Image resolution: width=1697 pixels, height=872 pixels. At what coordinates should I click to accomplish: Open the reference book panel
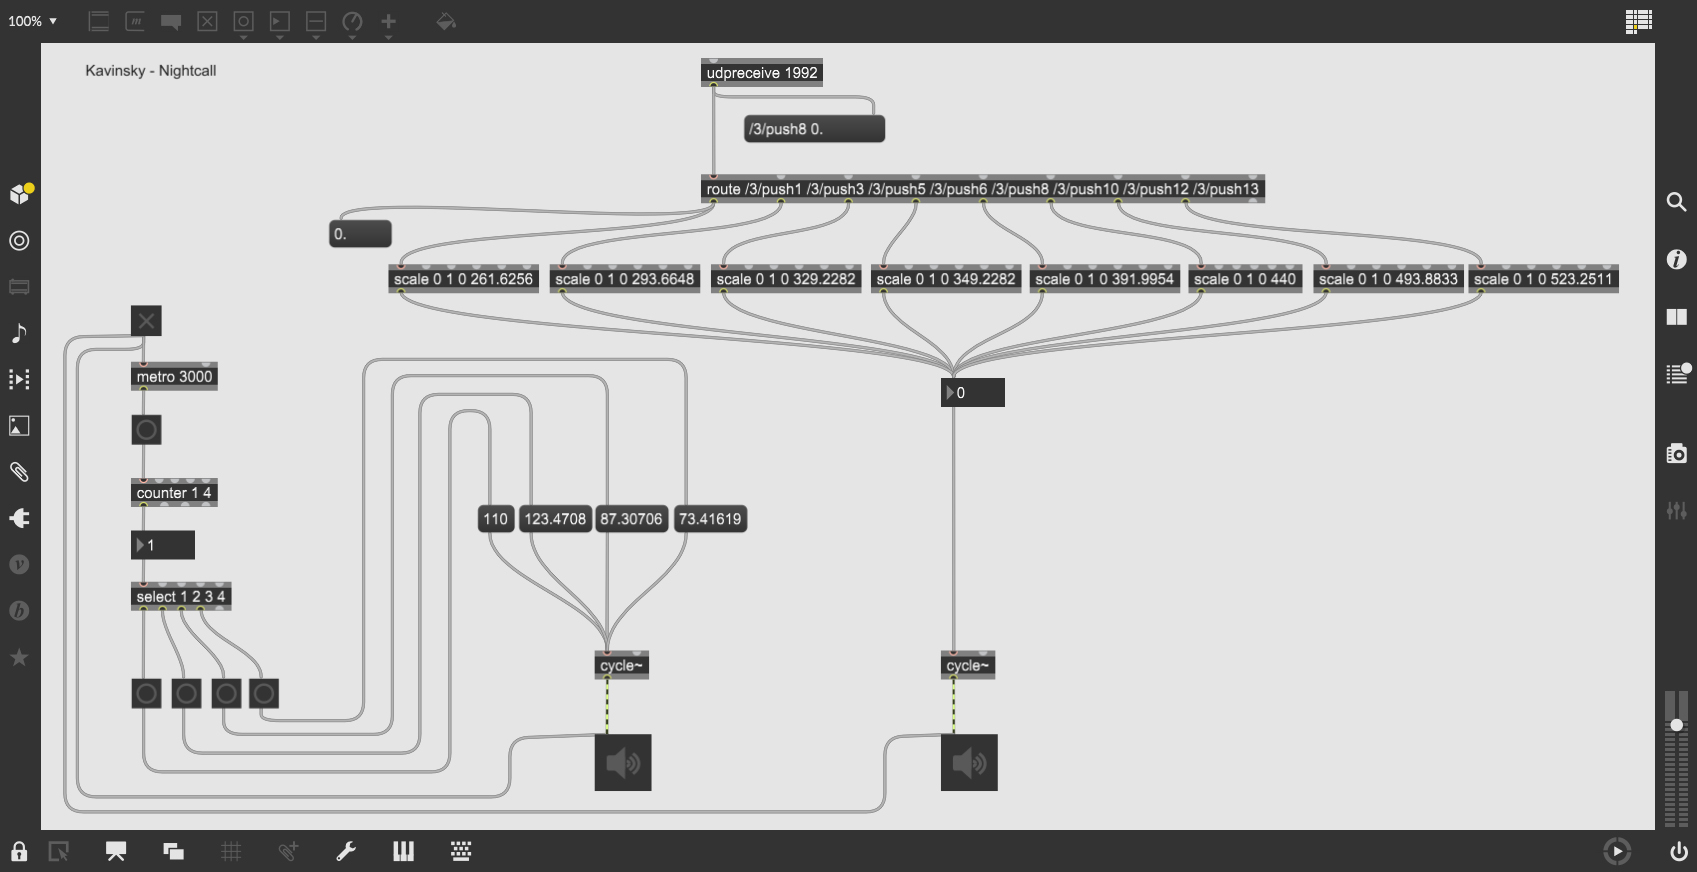tap(1677, 317)
